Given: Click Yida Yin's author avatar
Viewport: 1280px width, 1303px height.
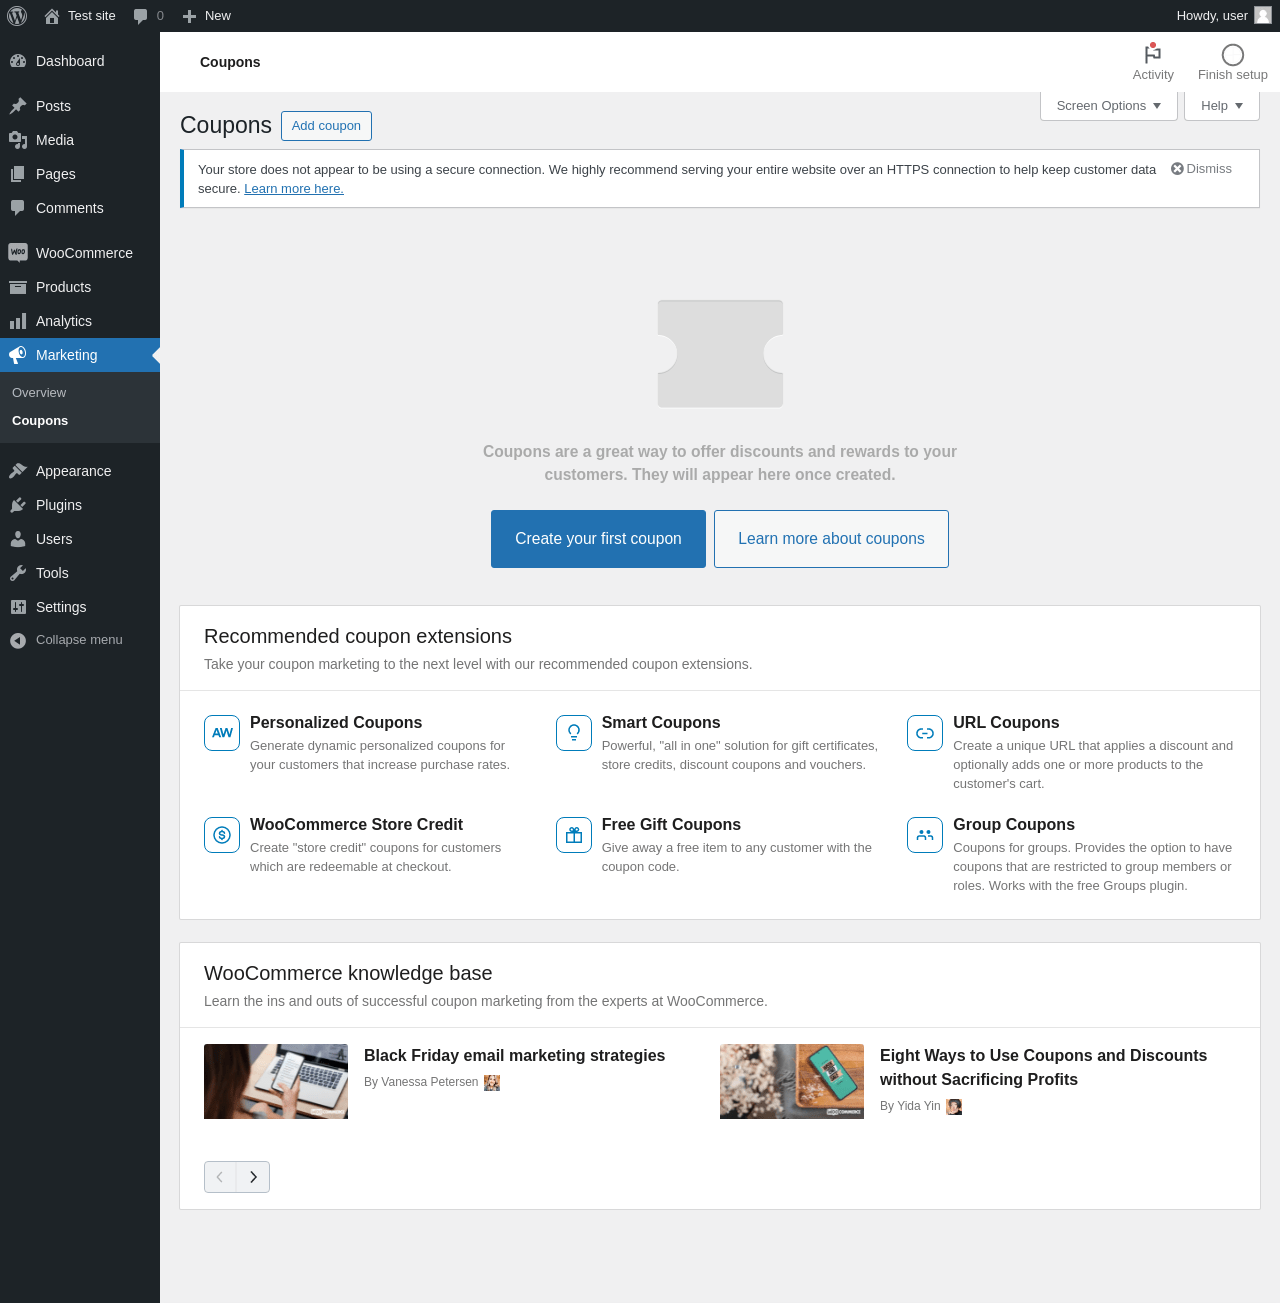Looking at the screenshot, I should coord(954,1107).
